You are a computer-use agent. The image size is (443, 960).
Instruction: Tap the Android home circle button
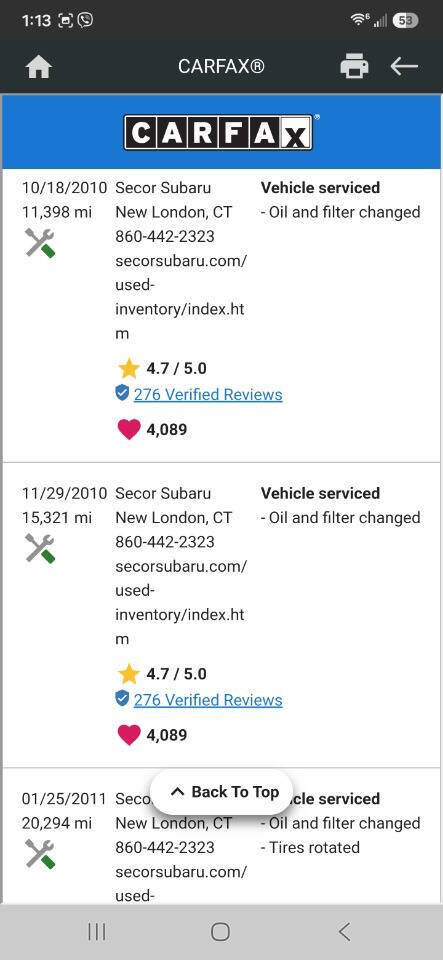[220, 932]
